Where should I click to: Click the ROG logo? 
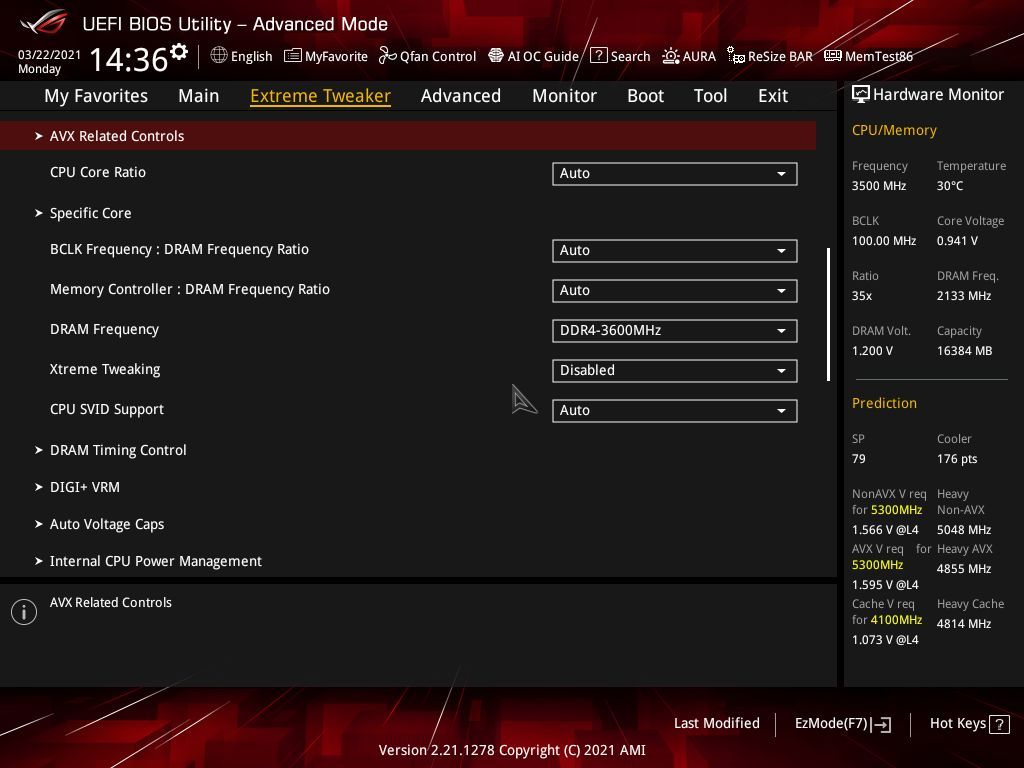click(x=44, y=23)
